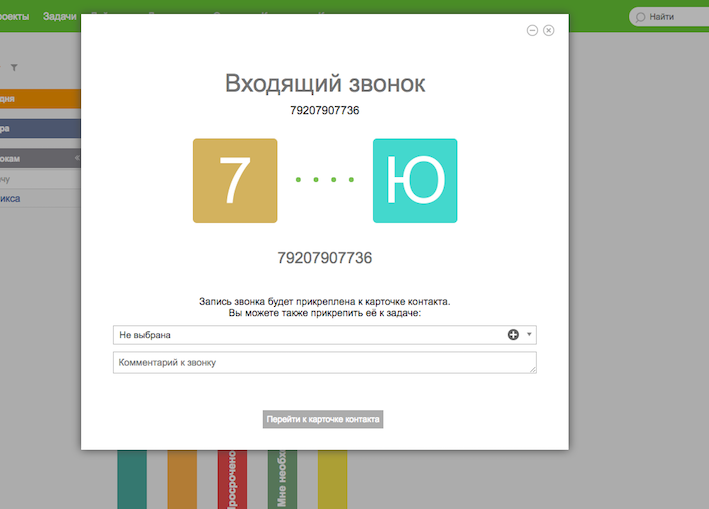Click the caller avatar with number 7
The image size is (709, 509).
coord(234,181)
